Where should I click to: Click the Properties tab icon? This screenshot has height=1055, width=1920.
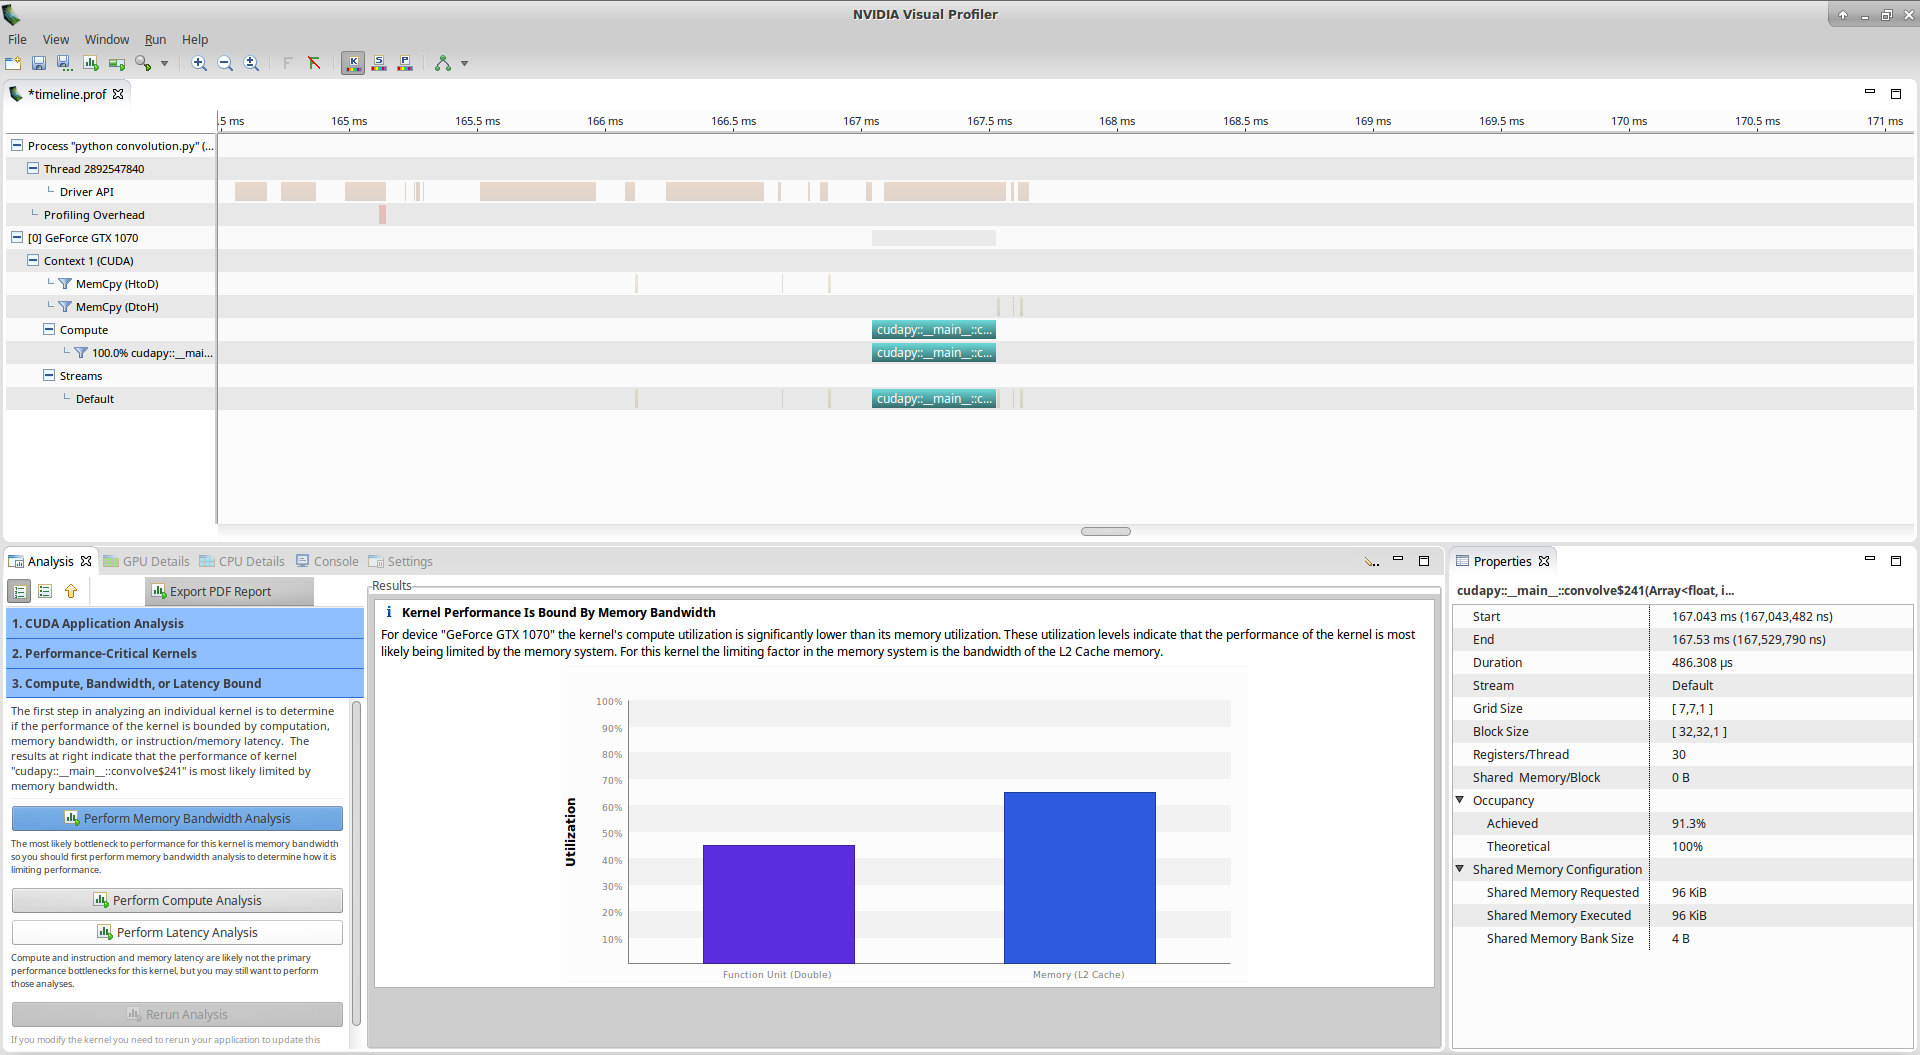coord(1462,561)
